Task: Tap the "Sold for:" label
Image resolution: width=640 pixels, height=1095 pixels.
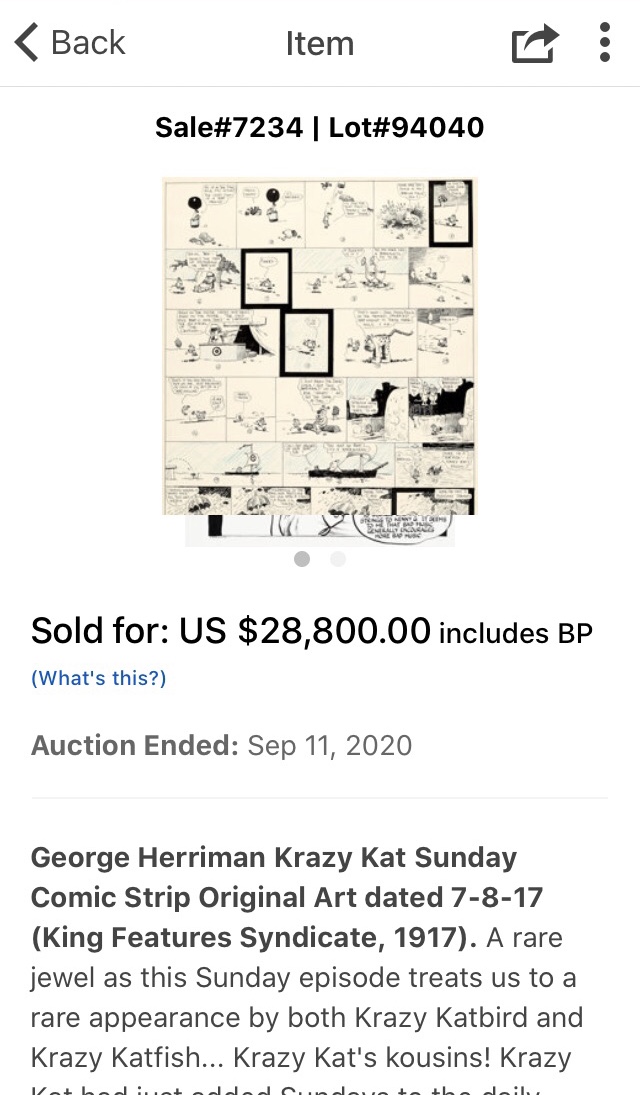Action: 100,631
